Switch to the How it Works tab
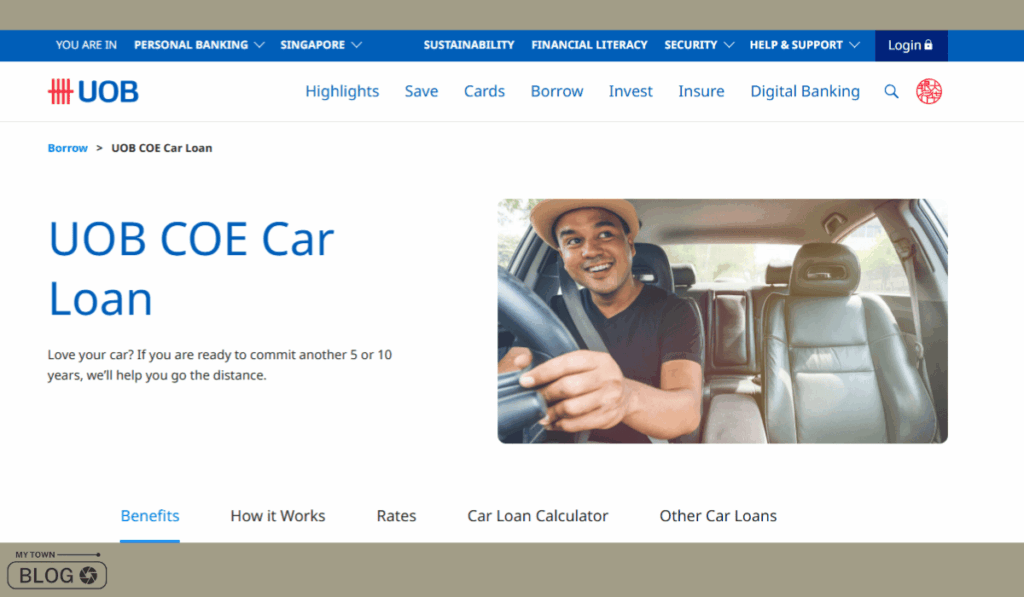This screenshot has height=597, width=1024. pos(278,516)
